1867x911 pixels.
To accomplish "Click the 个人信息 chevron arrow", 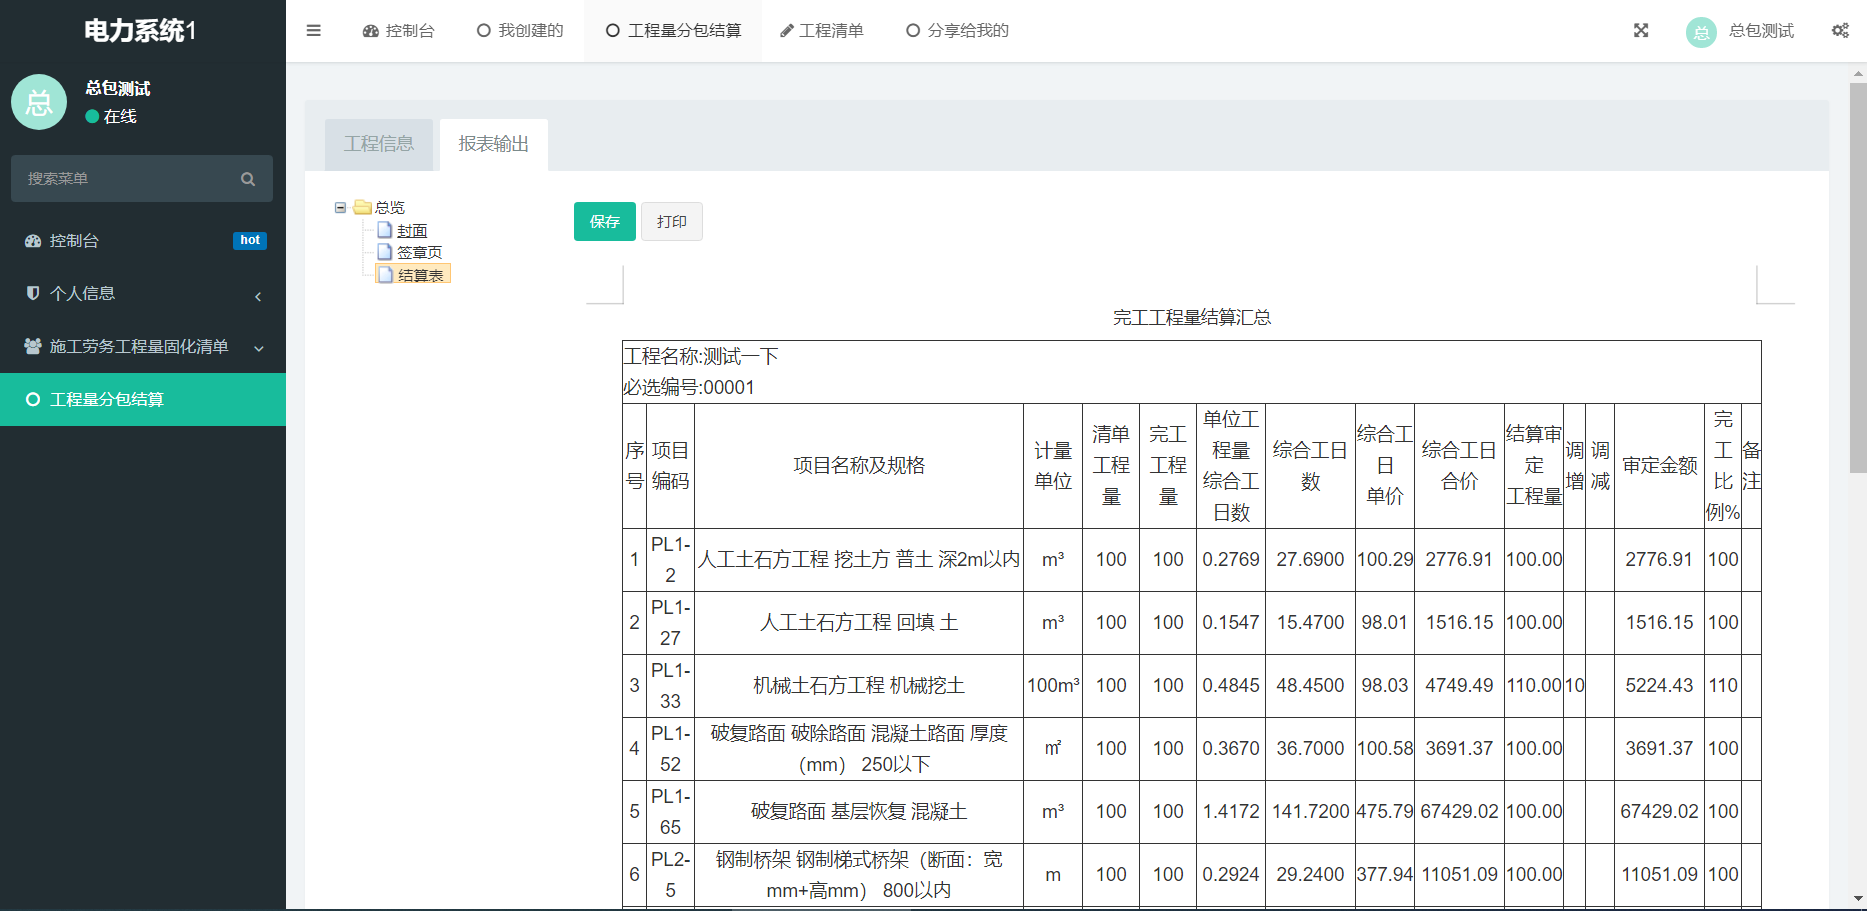I will point(258,296).
